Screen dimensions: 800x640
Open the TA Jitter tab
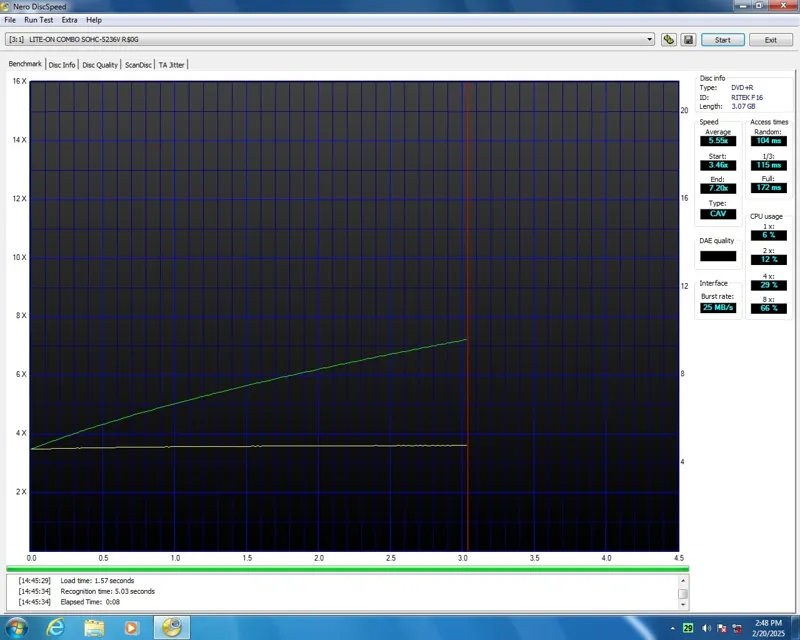point(171,64)
